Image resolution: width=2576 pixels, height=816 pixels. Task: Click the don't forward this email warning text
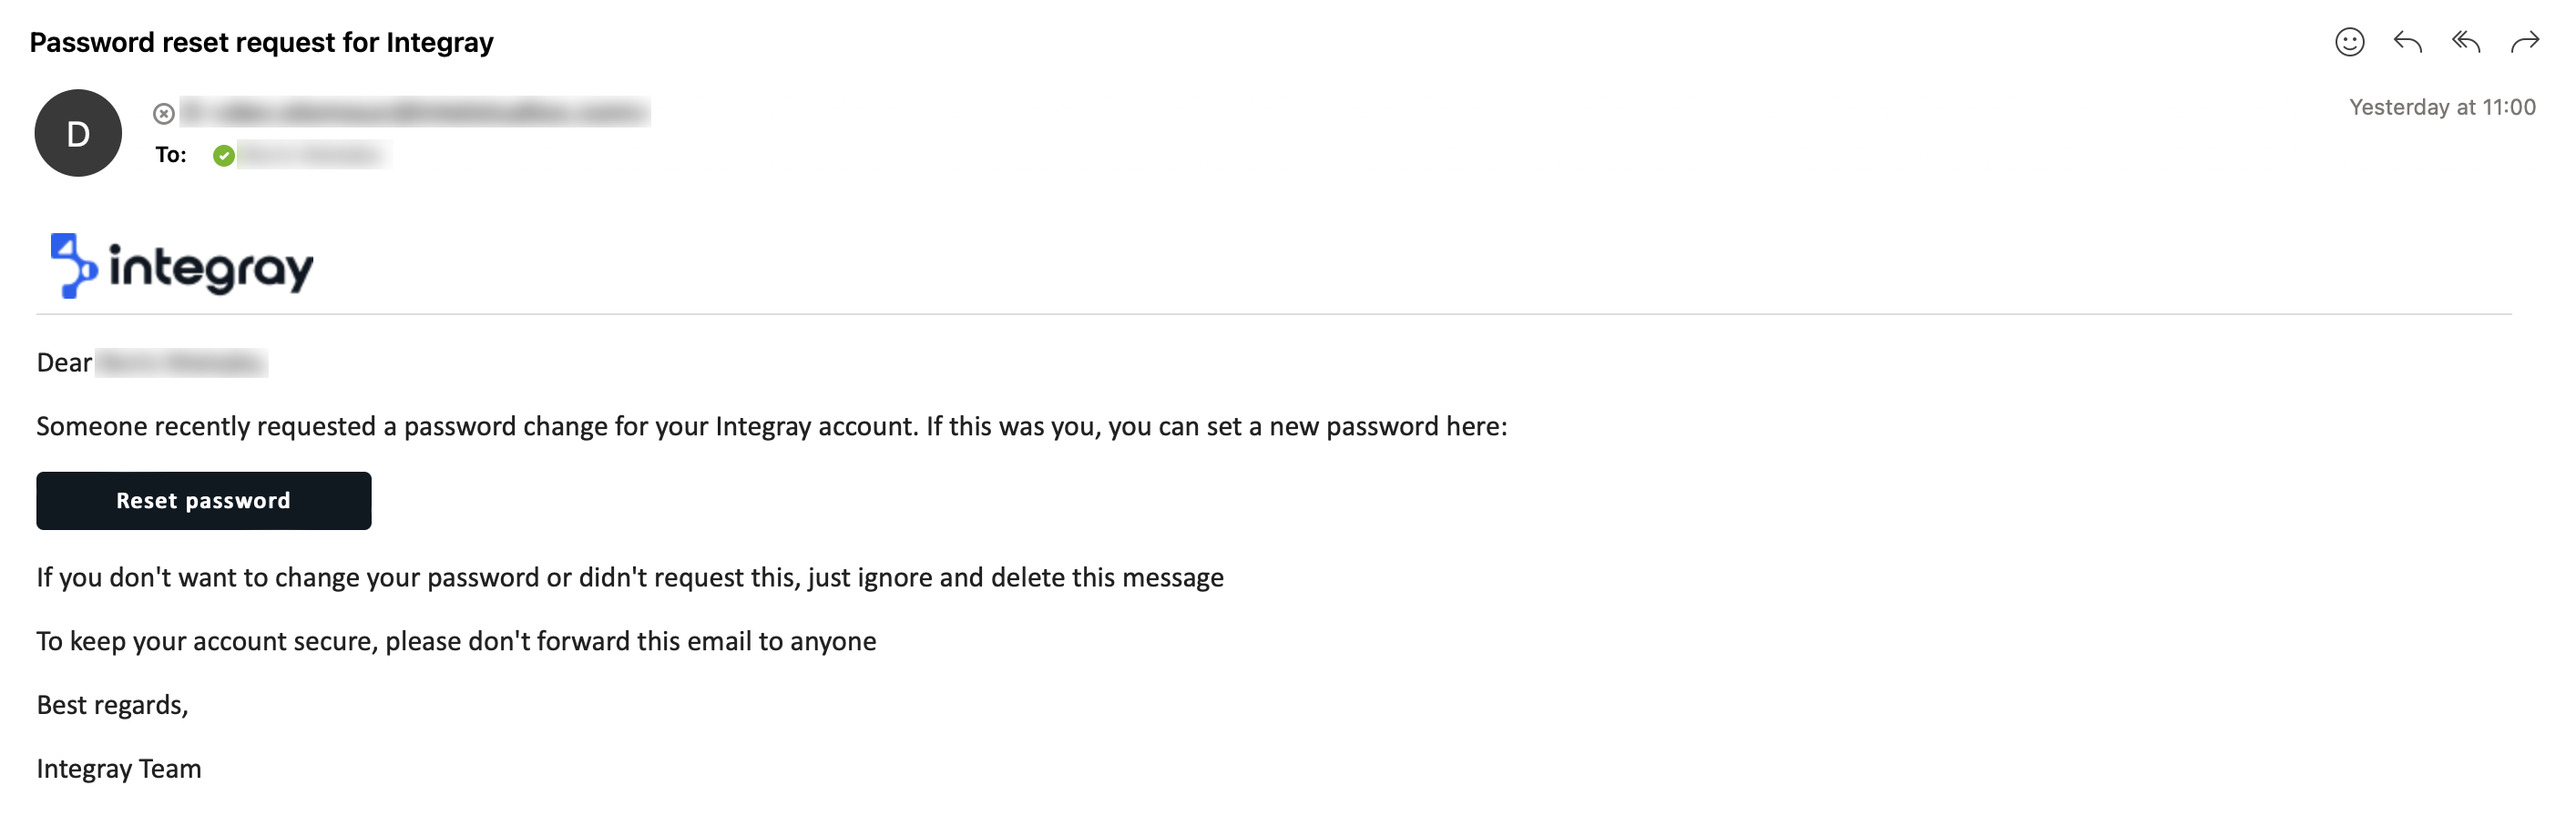click(456, 641)
